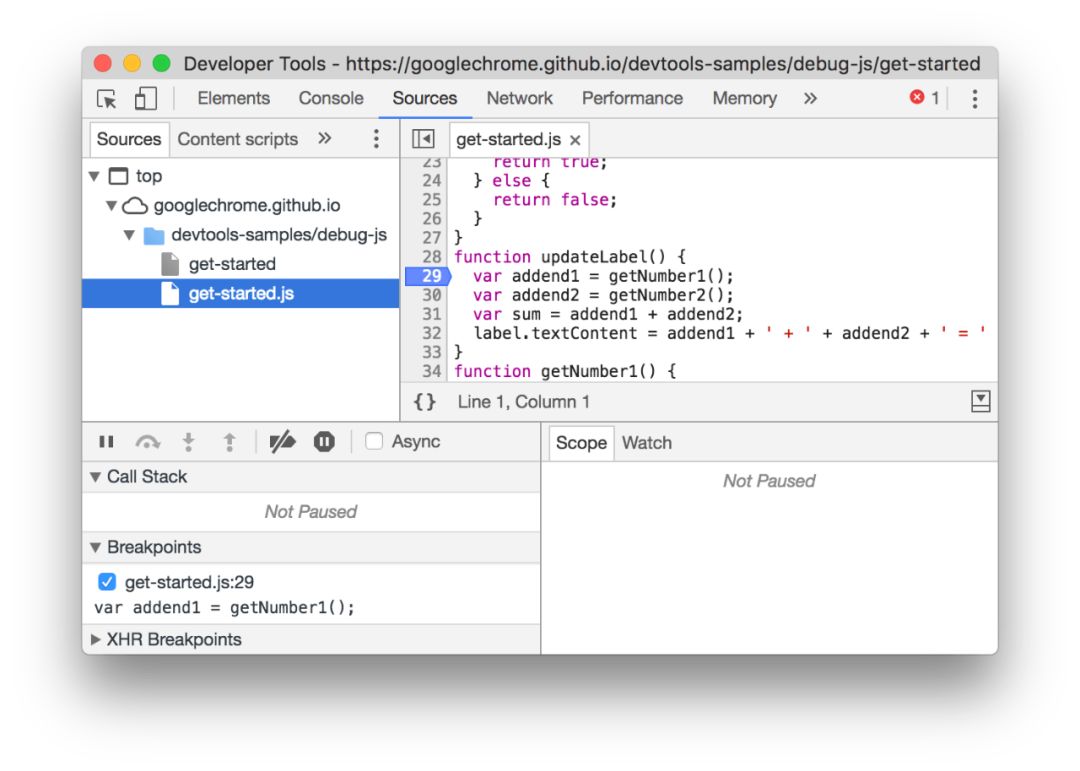The image size is (1080, 771).
Task: Hide the navigator sidebar panel icon
Action: [423, 139]
